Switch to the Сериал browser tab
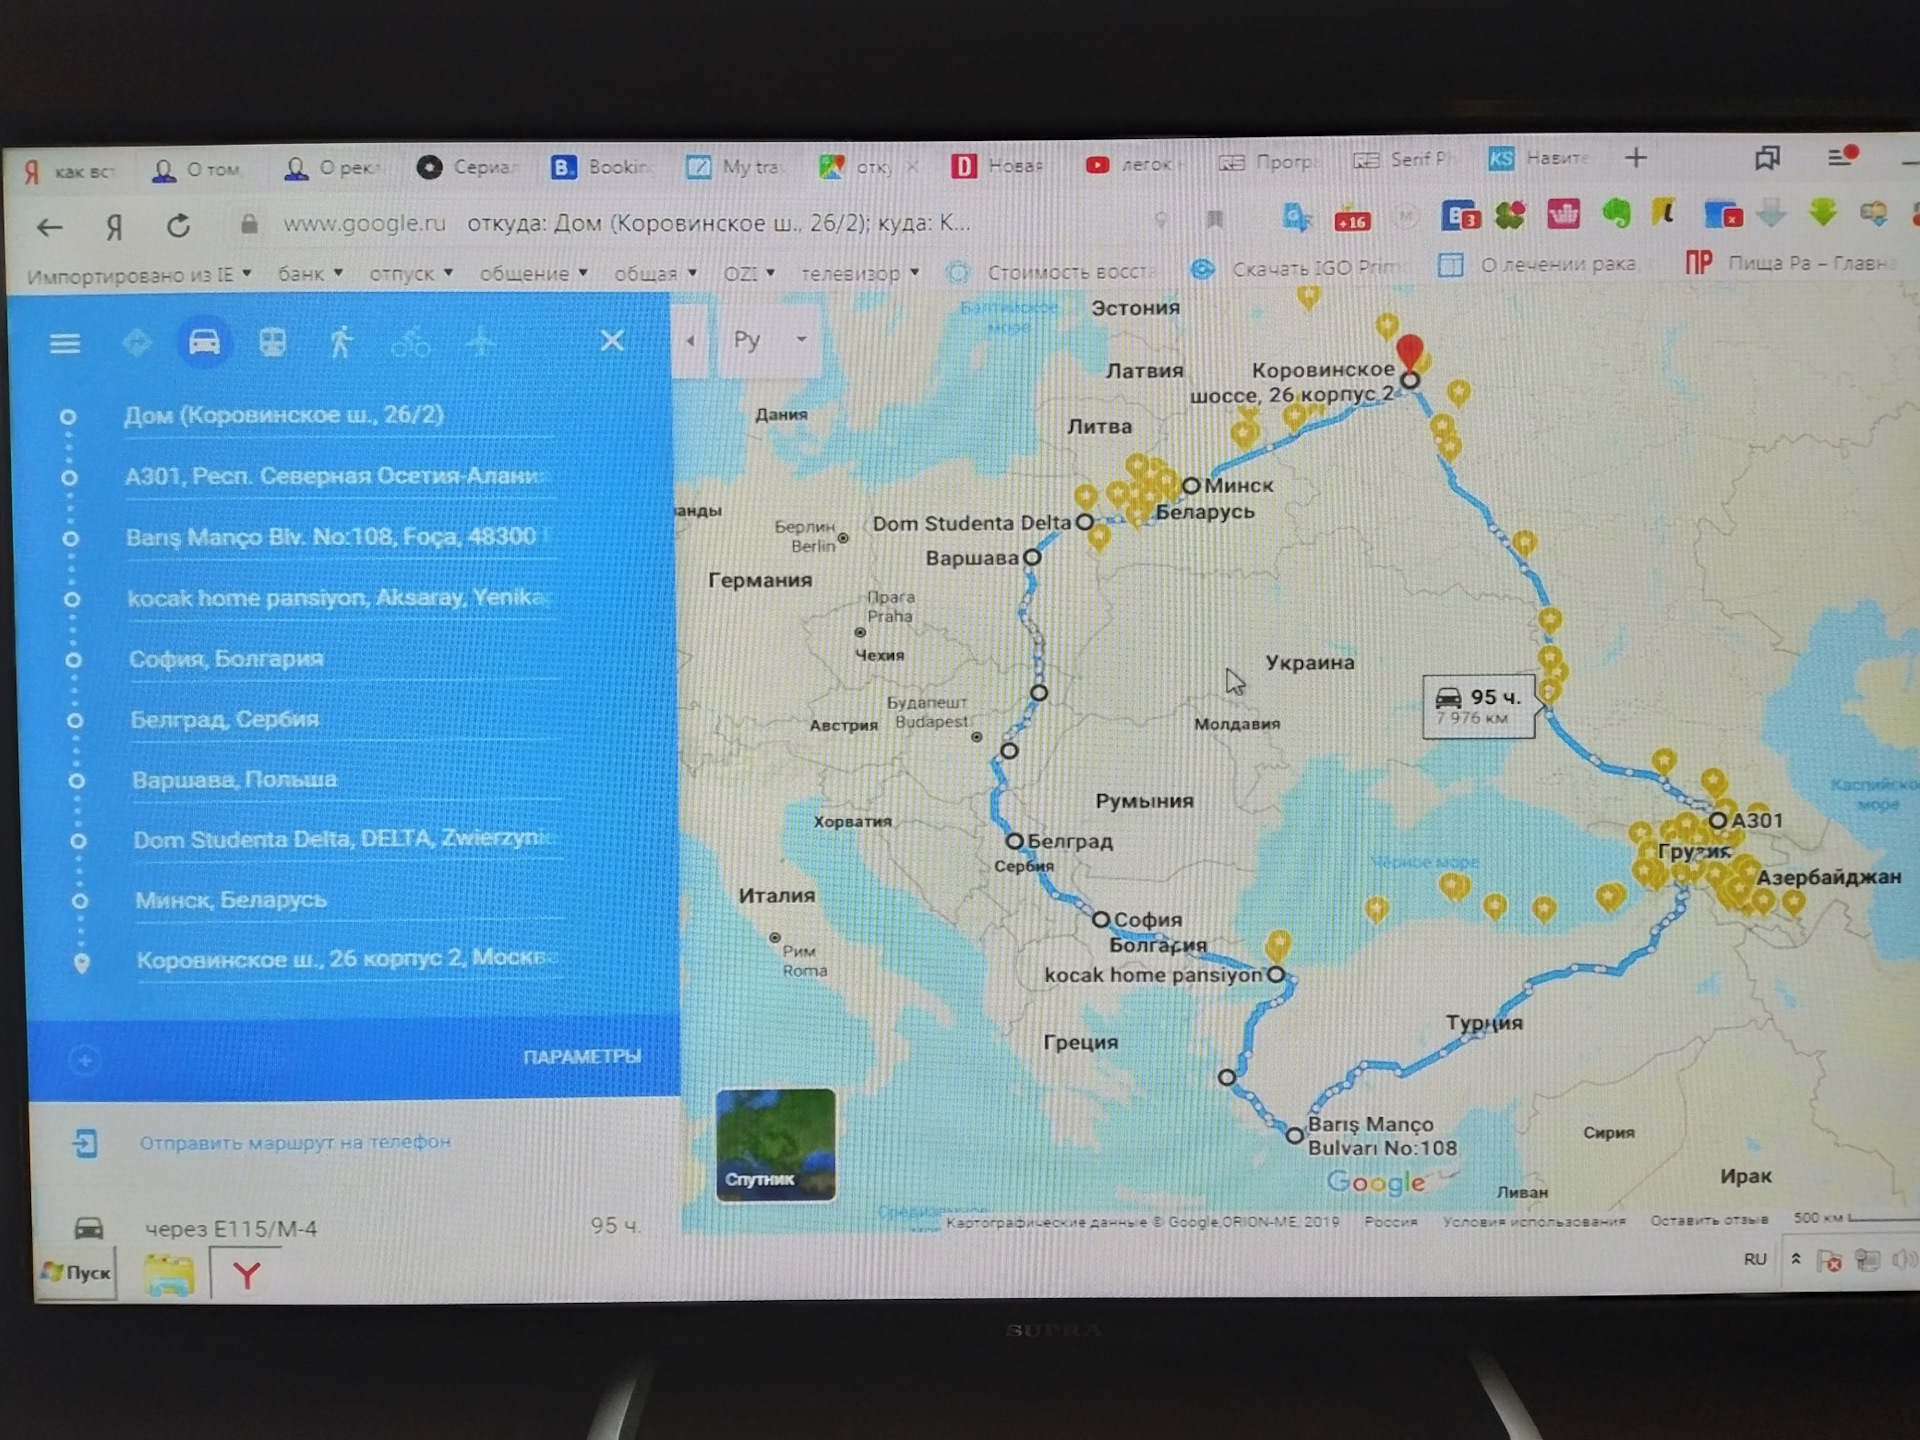The width and height of the screenshot is (1920, 1440). pos(468,167)
